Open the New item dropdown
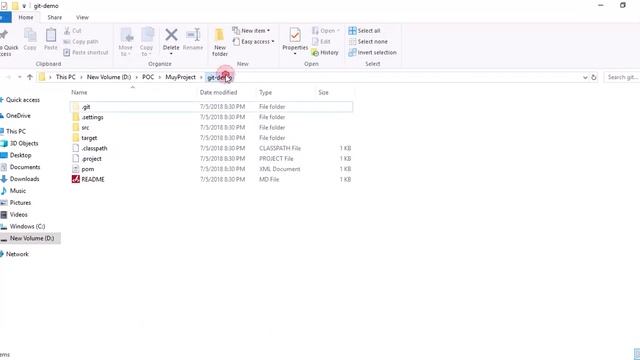Viewport: 640px width, 360px height. 251,31
